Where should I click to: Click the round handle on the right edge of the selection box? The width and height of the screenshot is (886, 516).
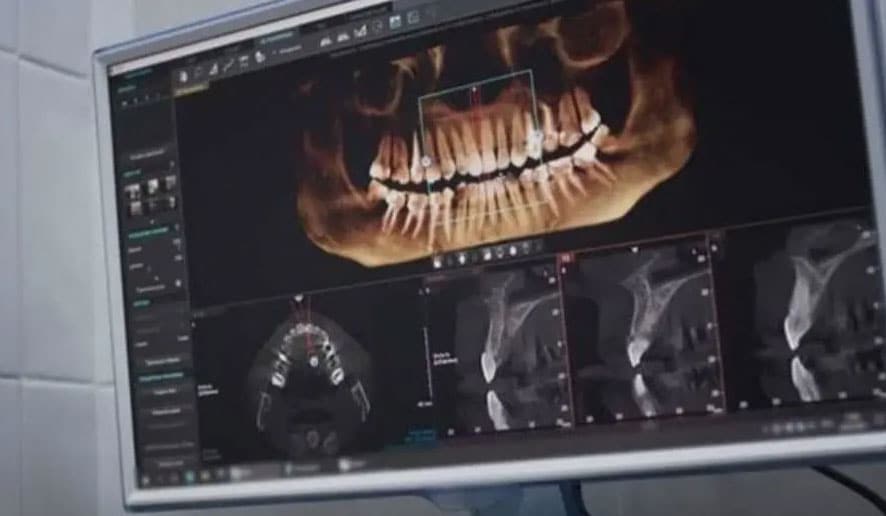[537, 139]
